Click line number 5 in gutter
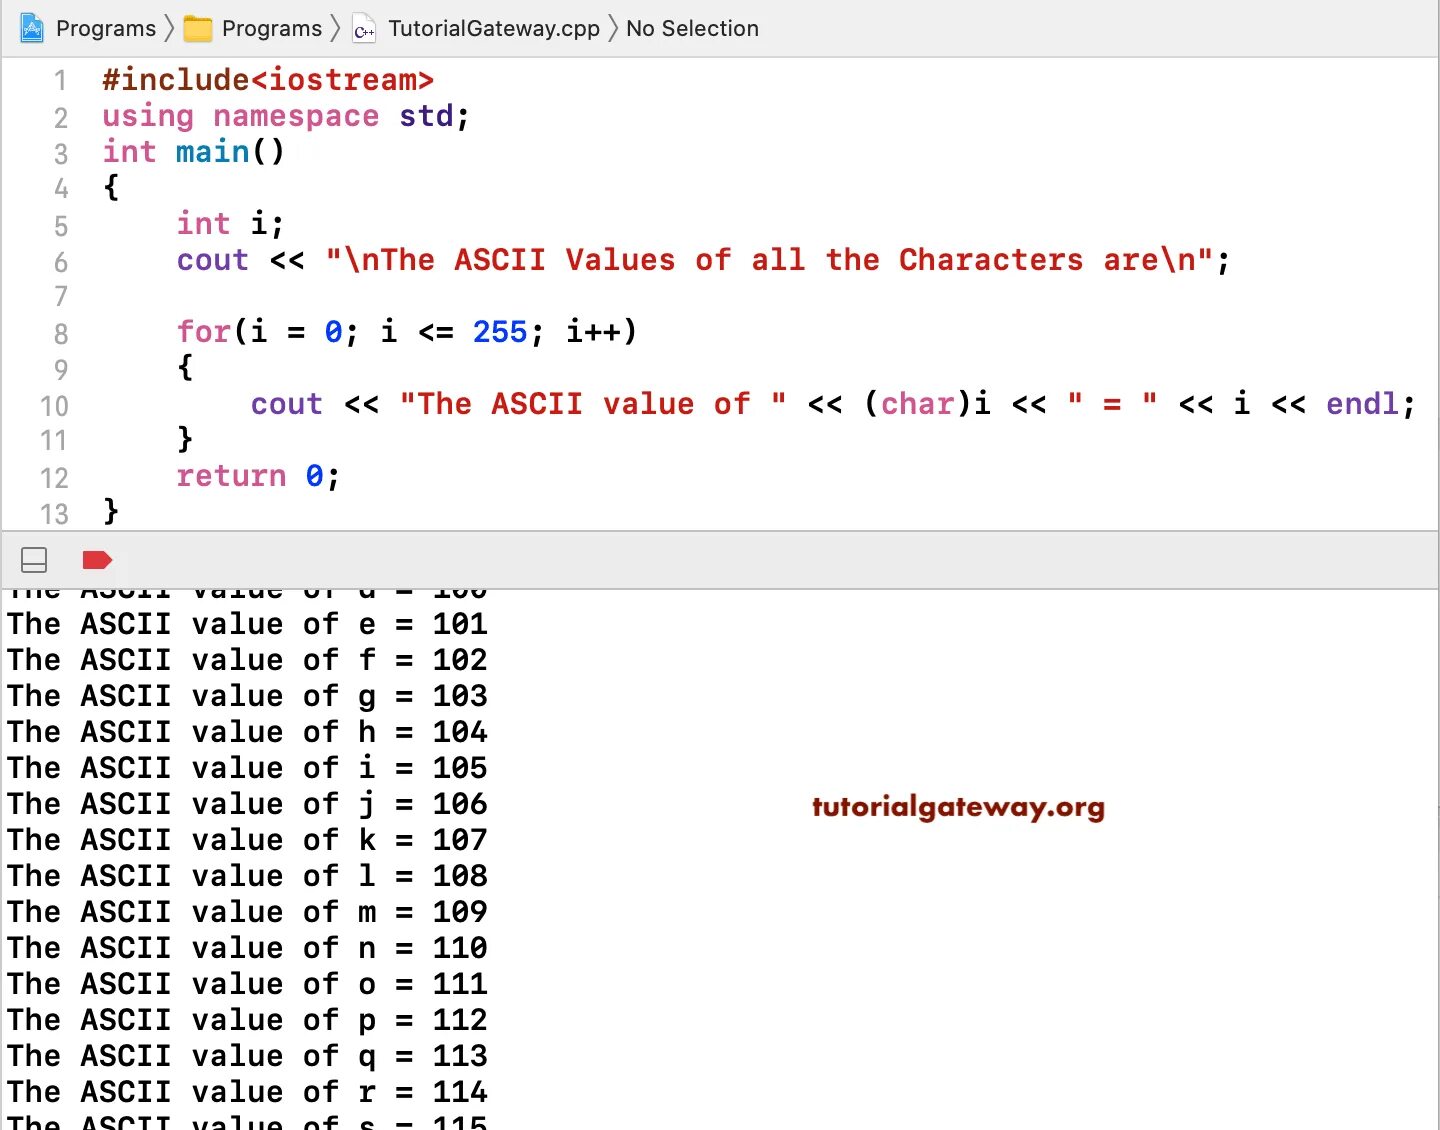Image resolution: width=1440 pixels, height=1130 pixels. pos(60,226)
